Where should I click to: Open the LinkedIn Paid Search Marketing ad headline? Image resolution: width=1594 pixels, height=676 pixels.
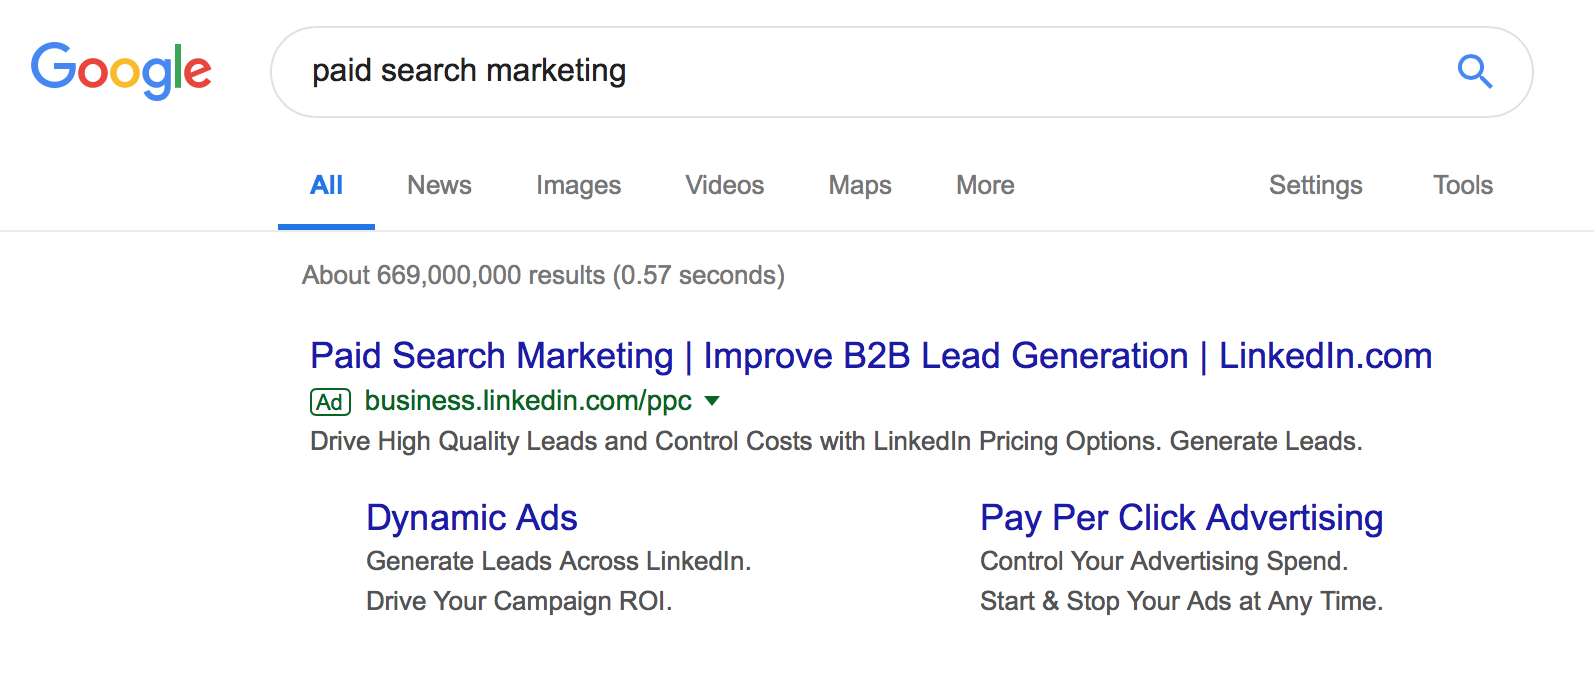coord(870,356)
